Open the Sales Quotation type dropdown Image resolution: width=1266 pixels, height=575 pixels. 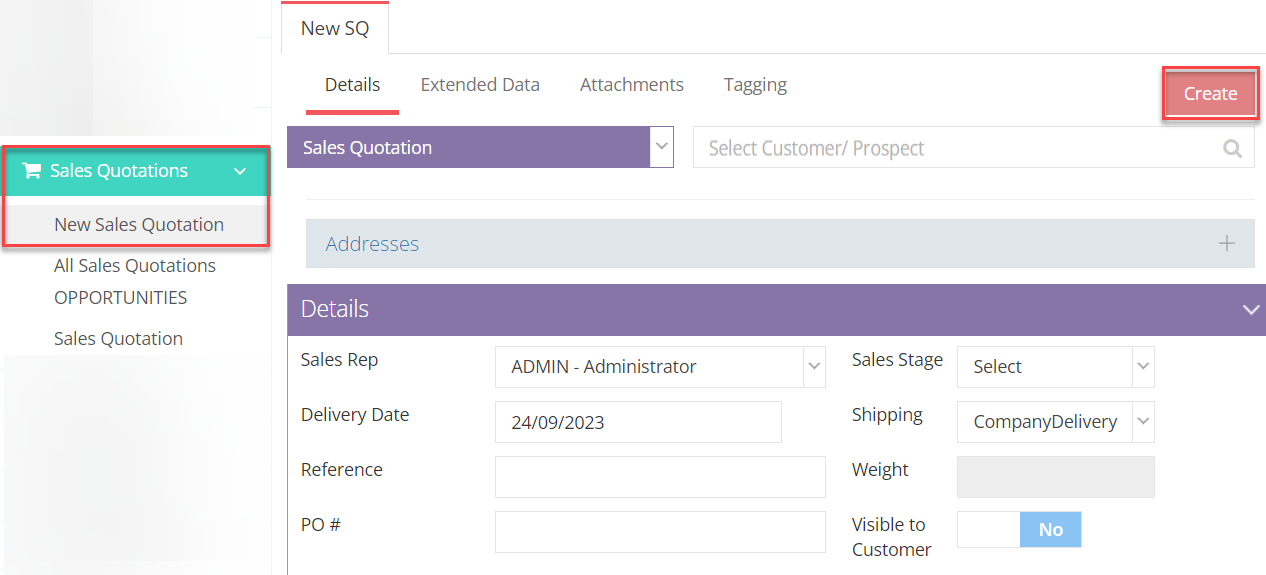pyautogui.click(x=661, y=147)
